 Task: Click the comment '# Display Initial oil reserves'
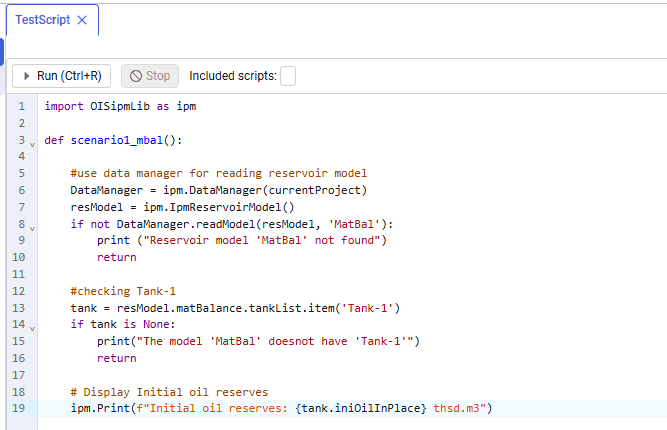tap(169, 392)
